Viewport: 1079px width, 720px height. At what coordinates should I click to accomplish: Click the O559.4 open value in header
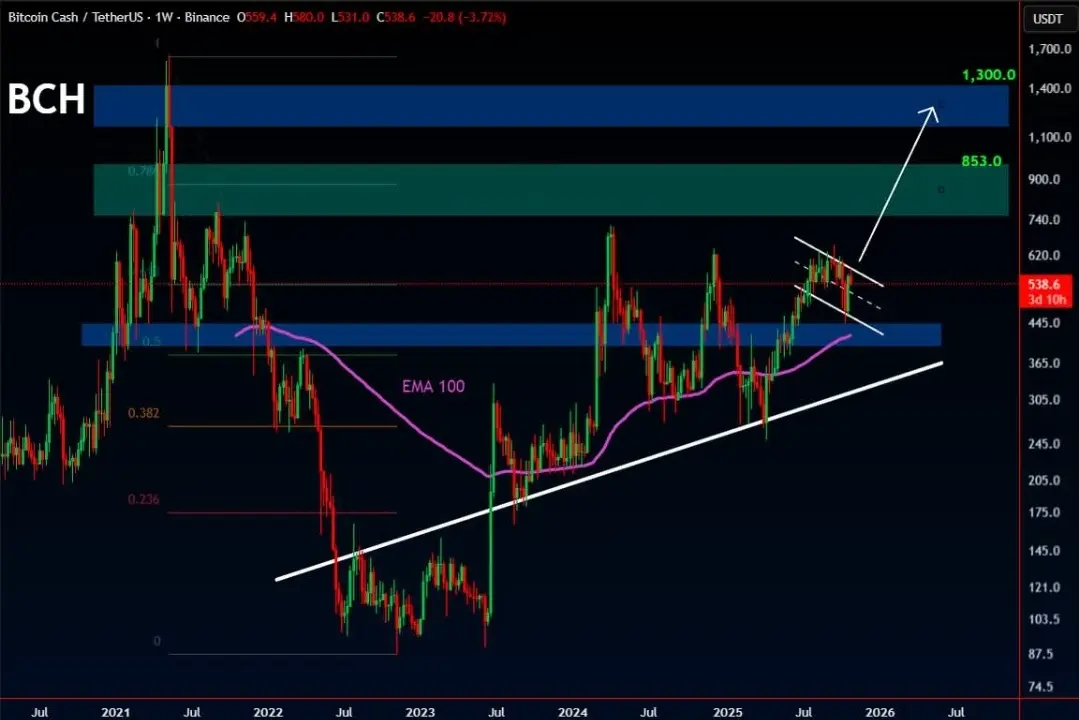(257, 17)
